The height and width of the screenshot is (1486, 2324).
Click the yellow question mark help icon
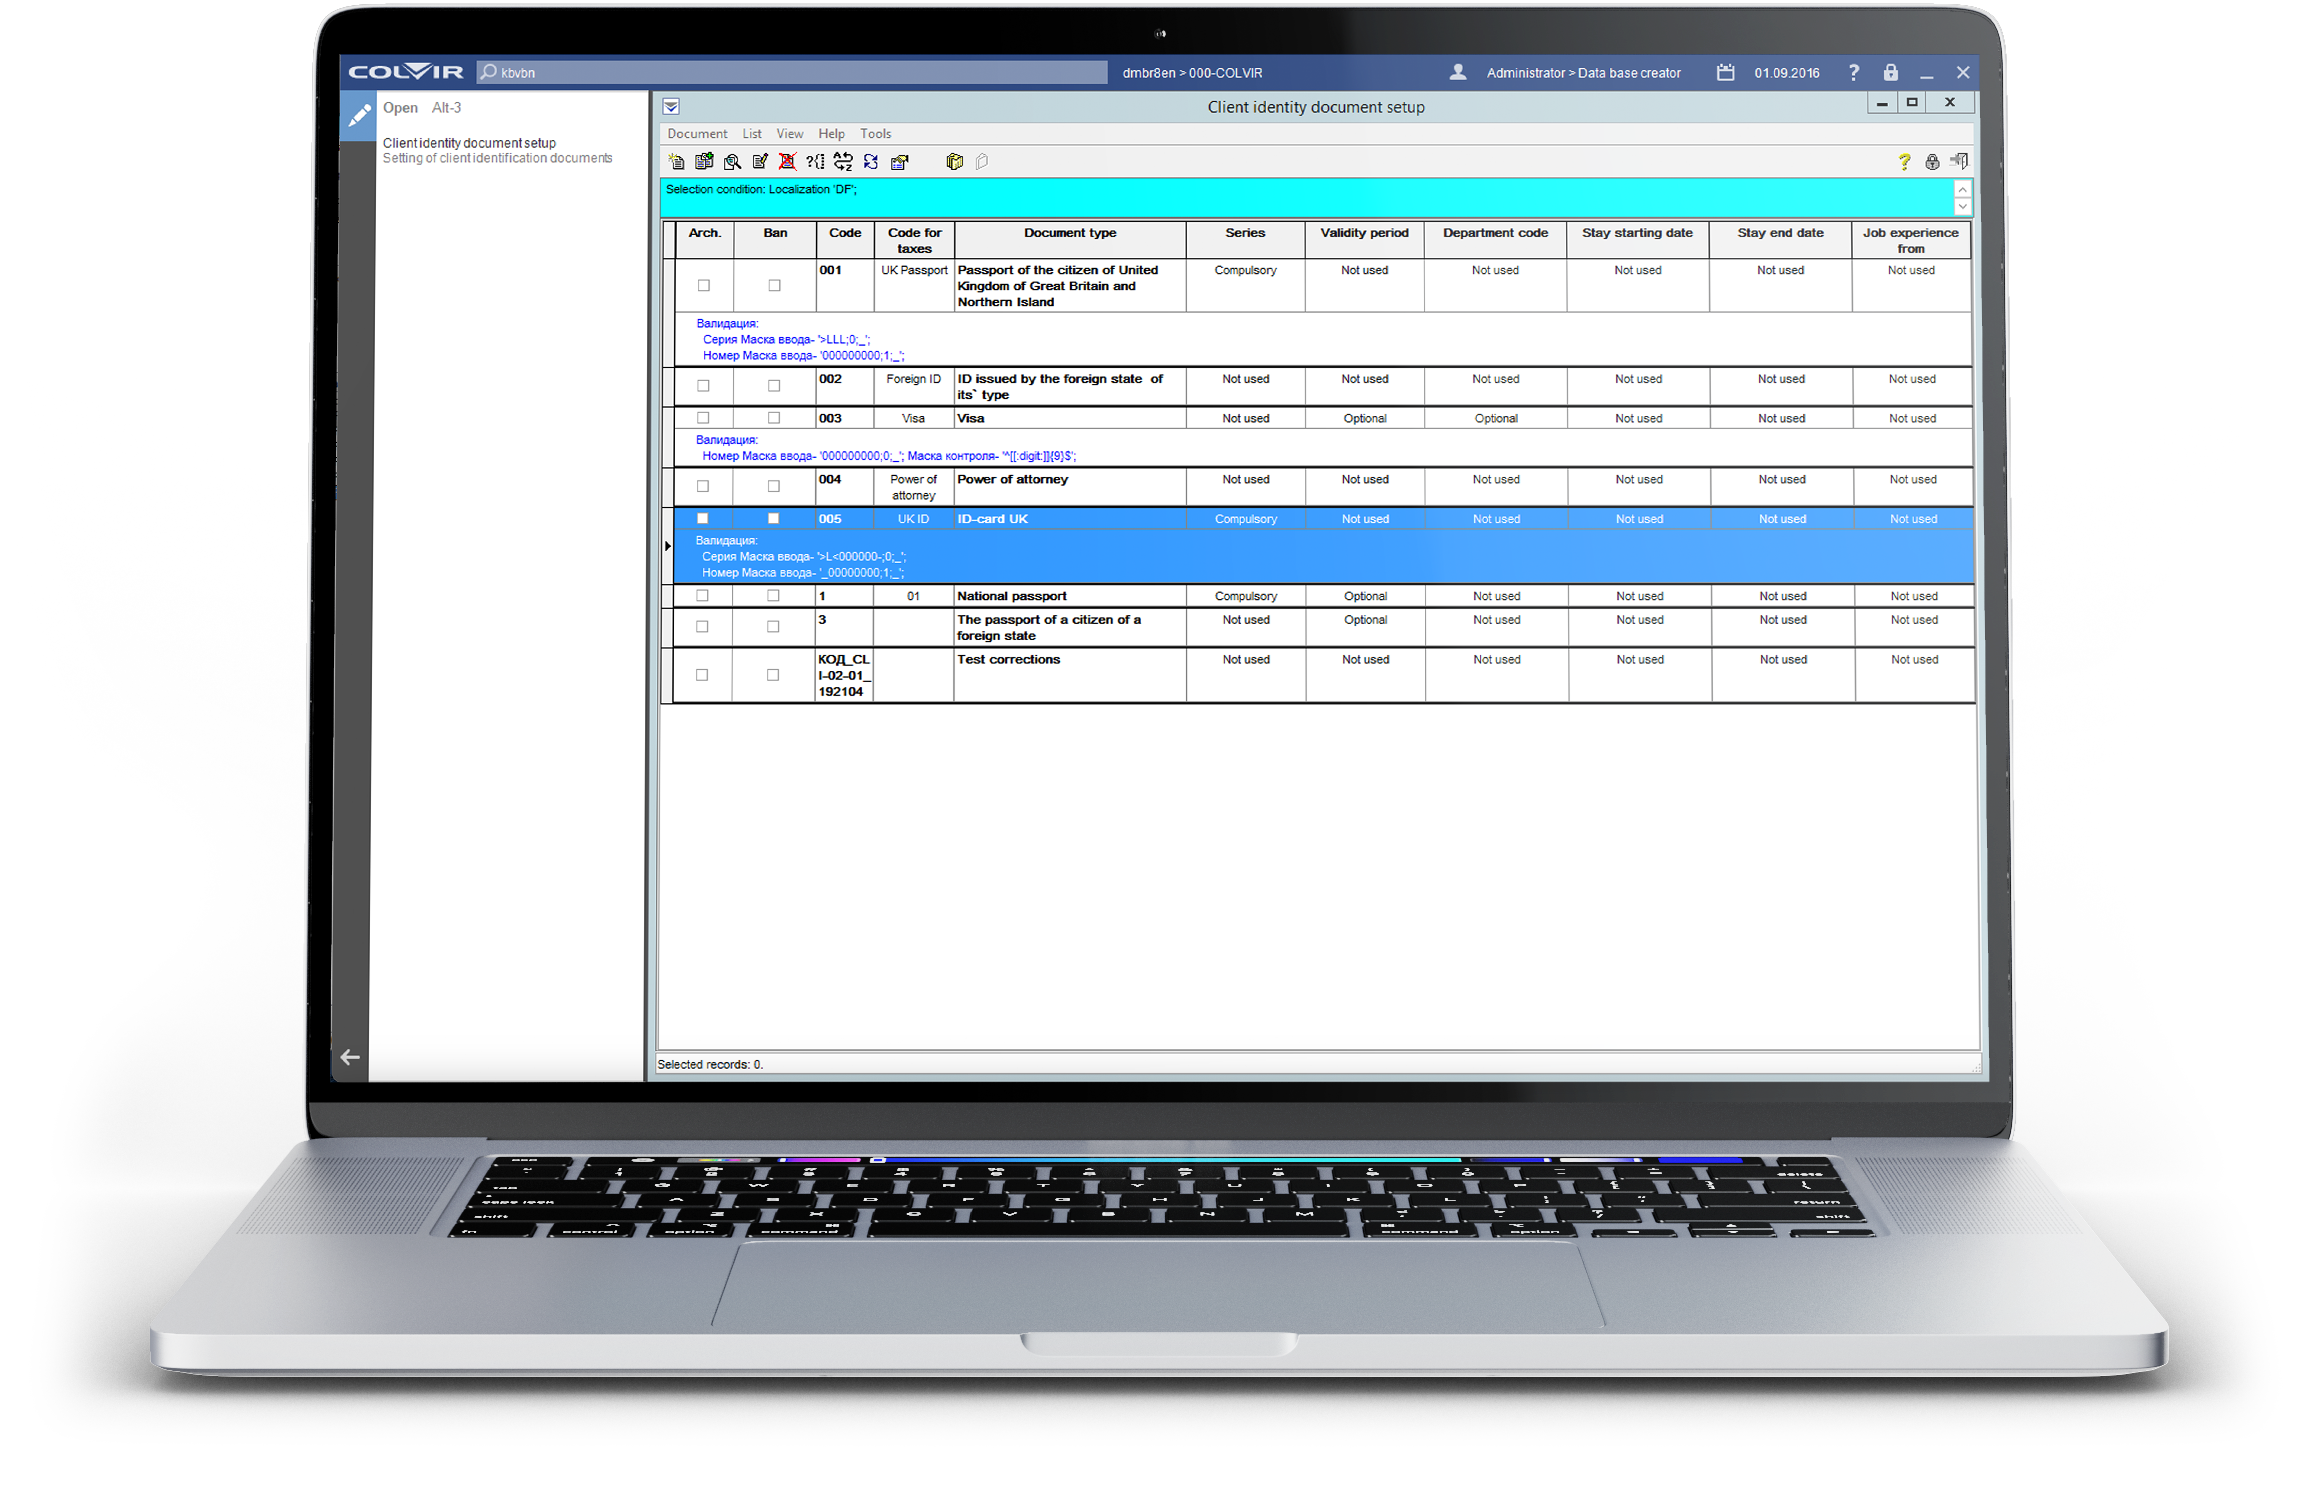(x=1904, y=162)
